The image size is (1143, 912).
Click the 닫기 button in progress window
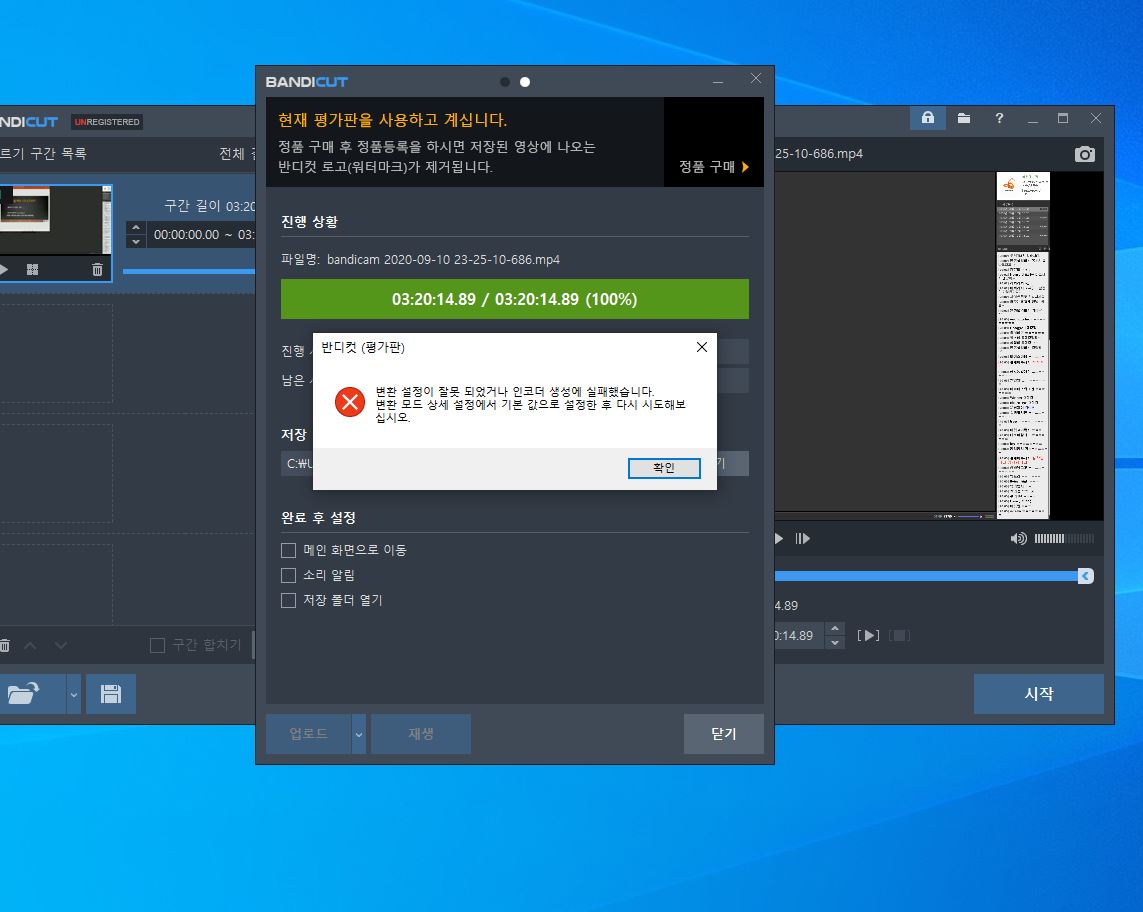pos(723,733)
